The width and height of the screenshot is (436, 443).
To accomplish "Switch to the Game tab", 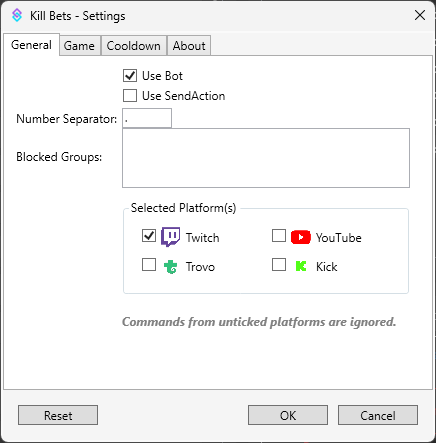I will click(79, 46).
